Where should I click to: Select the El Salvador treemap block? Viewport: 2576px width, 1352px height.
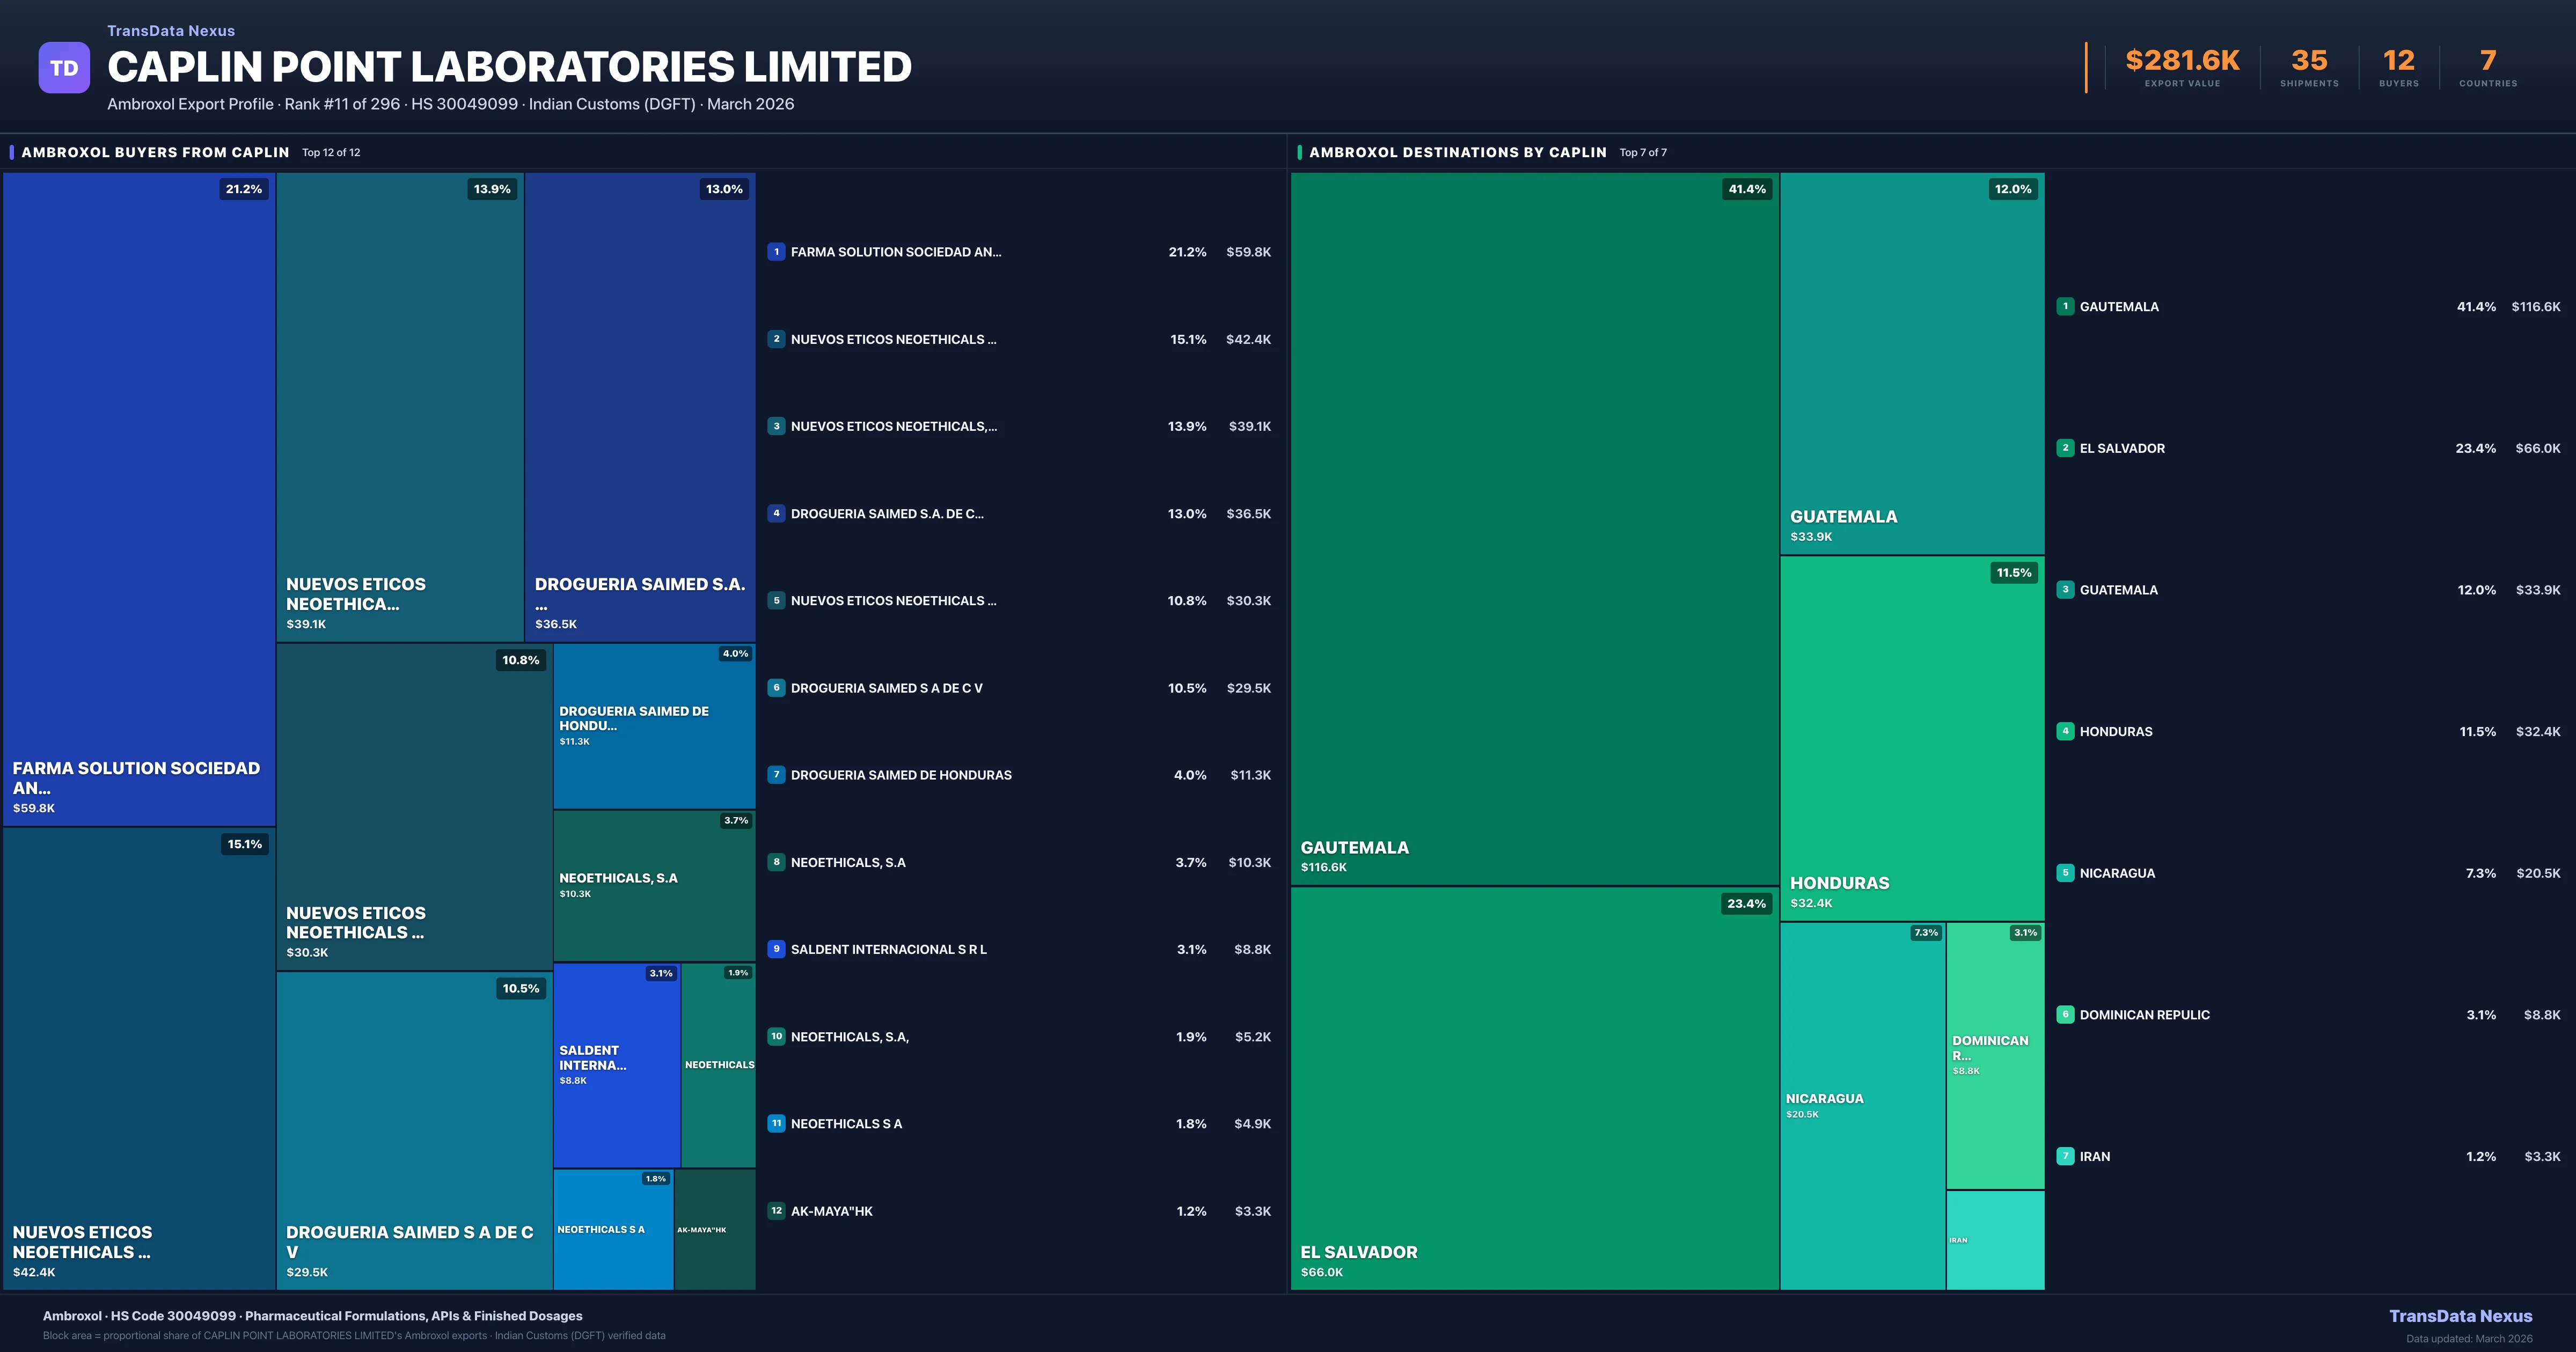1534,1090
